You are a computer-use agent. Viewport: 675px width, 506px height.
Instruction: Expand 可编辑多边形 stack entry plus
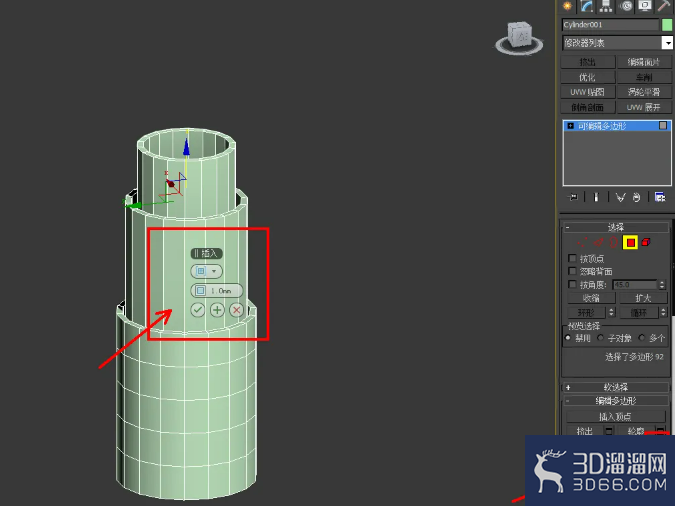(x=570, y=126)
